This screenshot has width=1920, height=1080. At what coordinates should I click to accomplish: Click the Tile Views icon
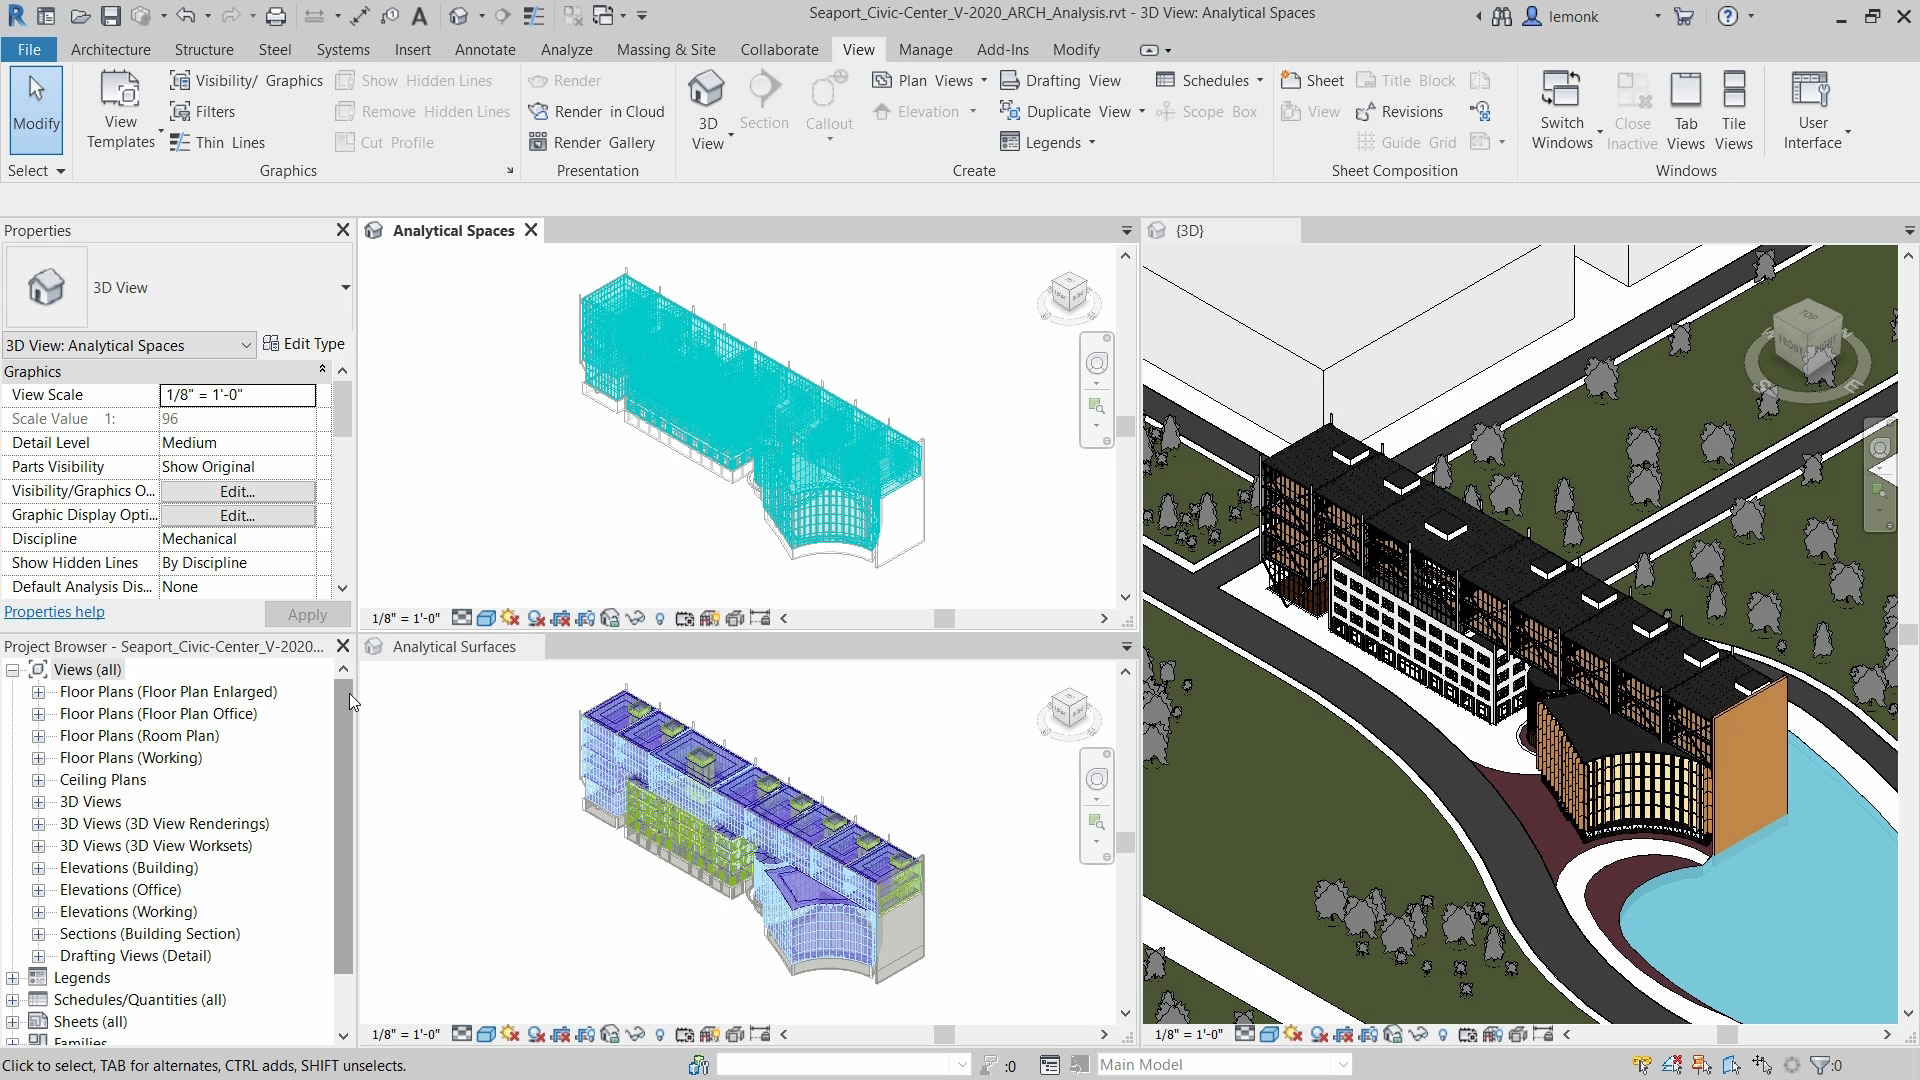[1733, 90]
